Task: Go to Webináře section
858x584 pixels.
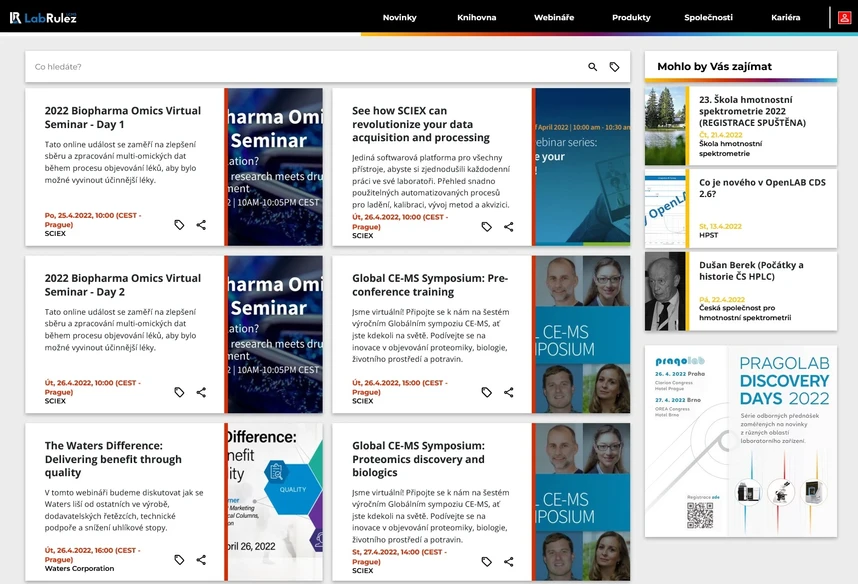Action: coord(554,18)
